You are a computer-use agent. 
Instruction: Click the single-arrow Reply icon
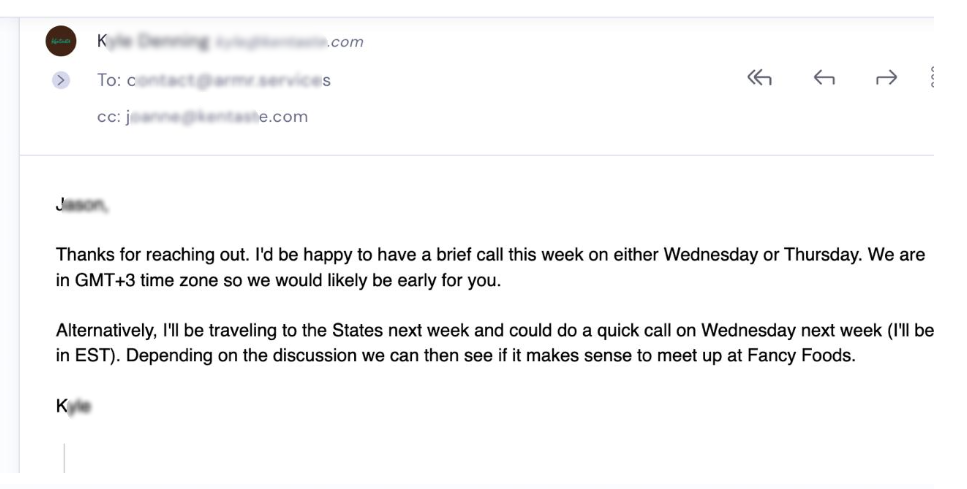pos(824,78)
